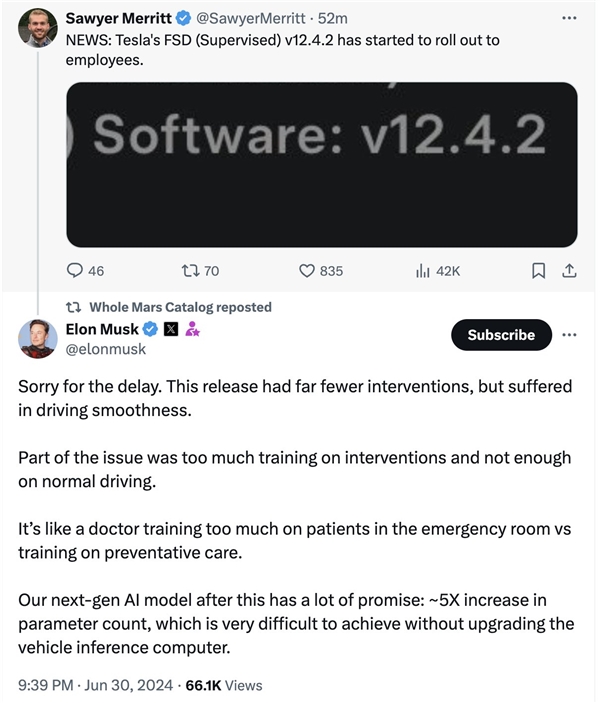Click the Whole Mars Catalog reposted label

pos(180,307)
